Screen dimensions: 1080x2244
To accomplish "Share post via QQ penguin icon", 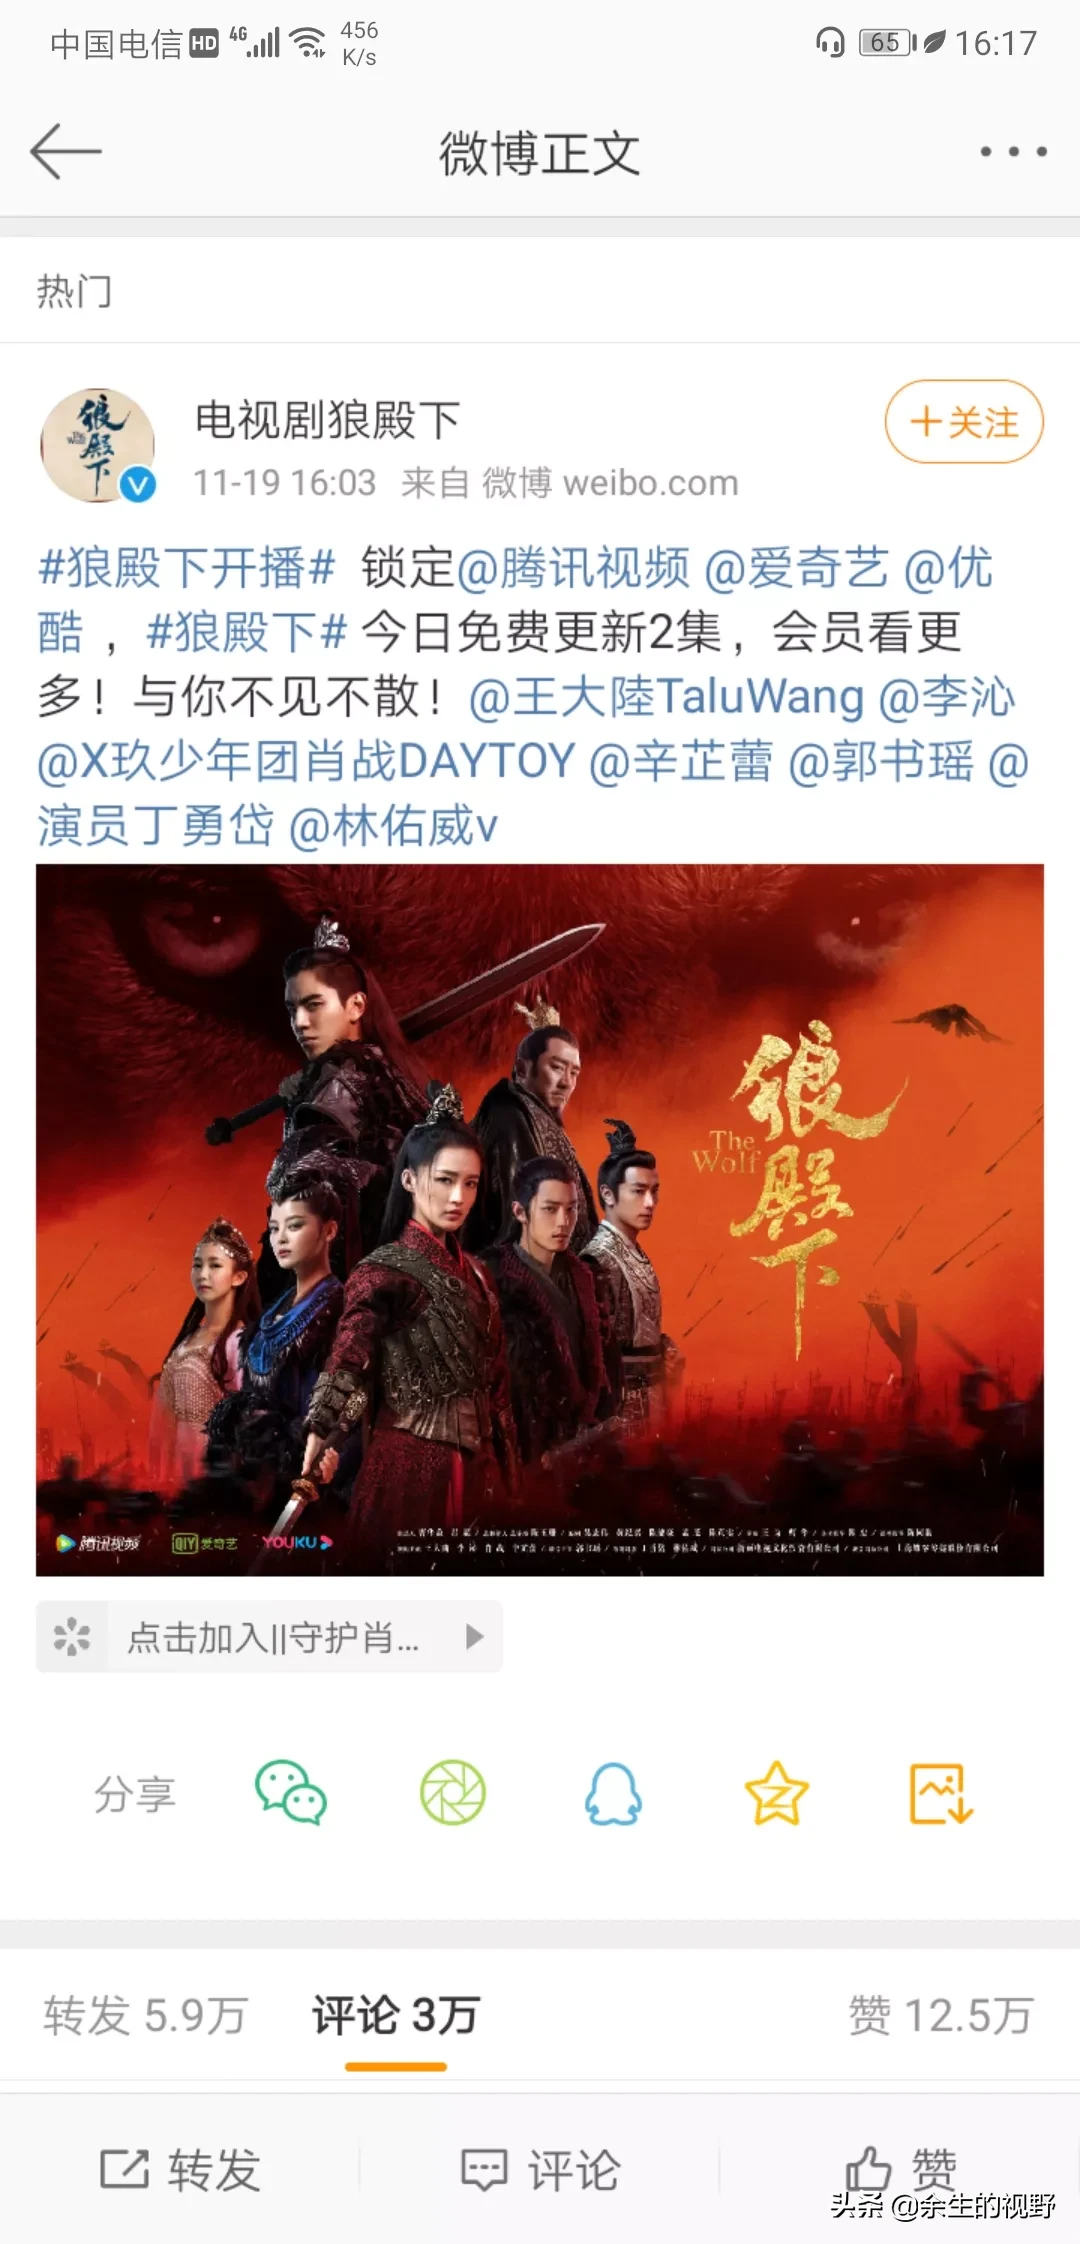I will (613, 1792).
